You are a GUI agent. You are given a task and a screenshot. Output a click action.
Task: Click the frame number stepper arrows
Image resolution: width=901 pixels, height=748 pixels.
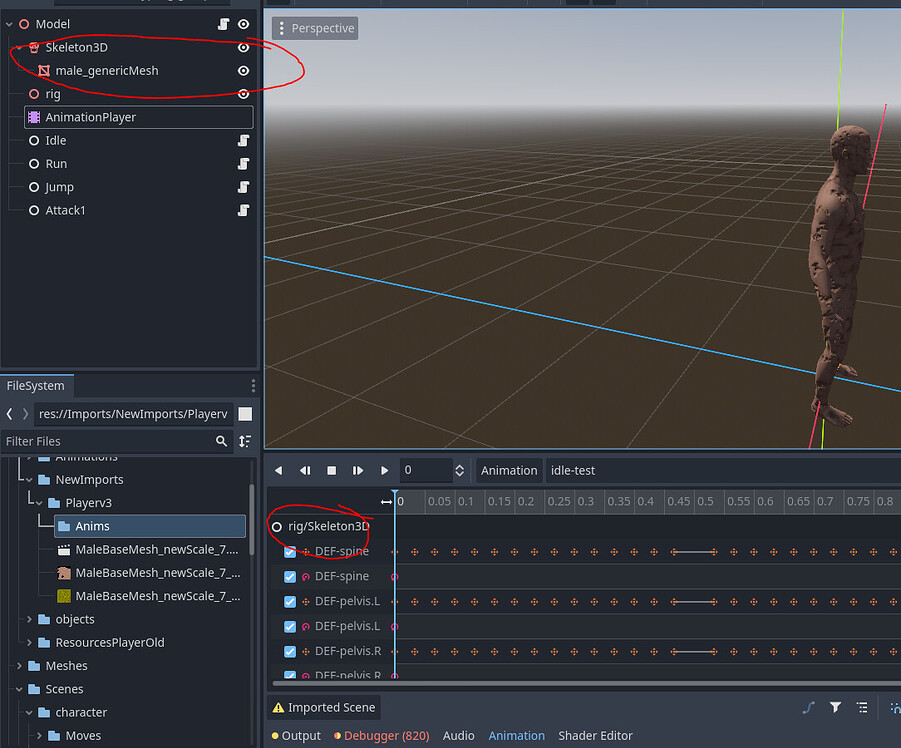tap(459, 470)
